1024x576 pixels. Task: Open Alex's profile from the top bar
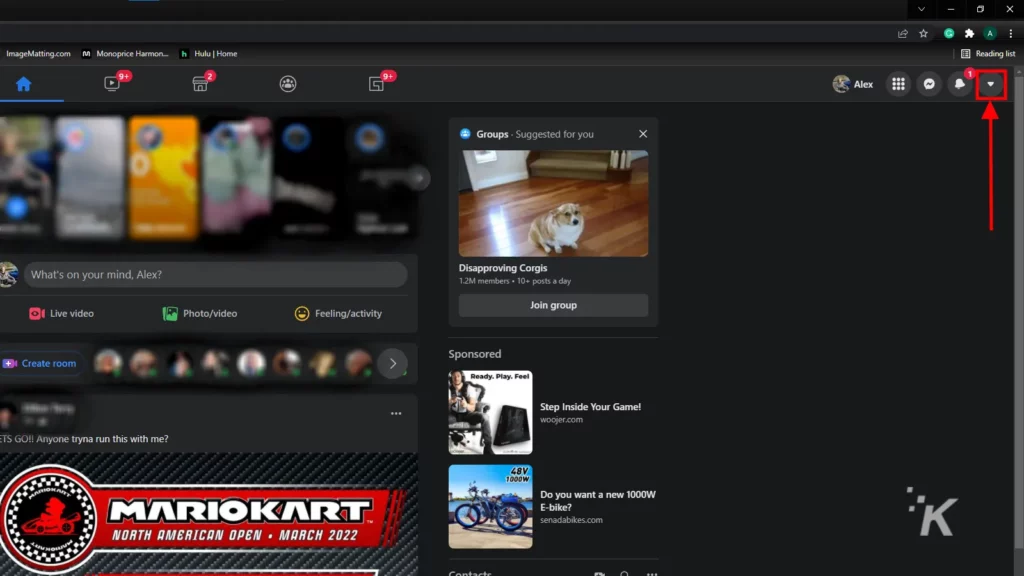(853, 84)
